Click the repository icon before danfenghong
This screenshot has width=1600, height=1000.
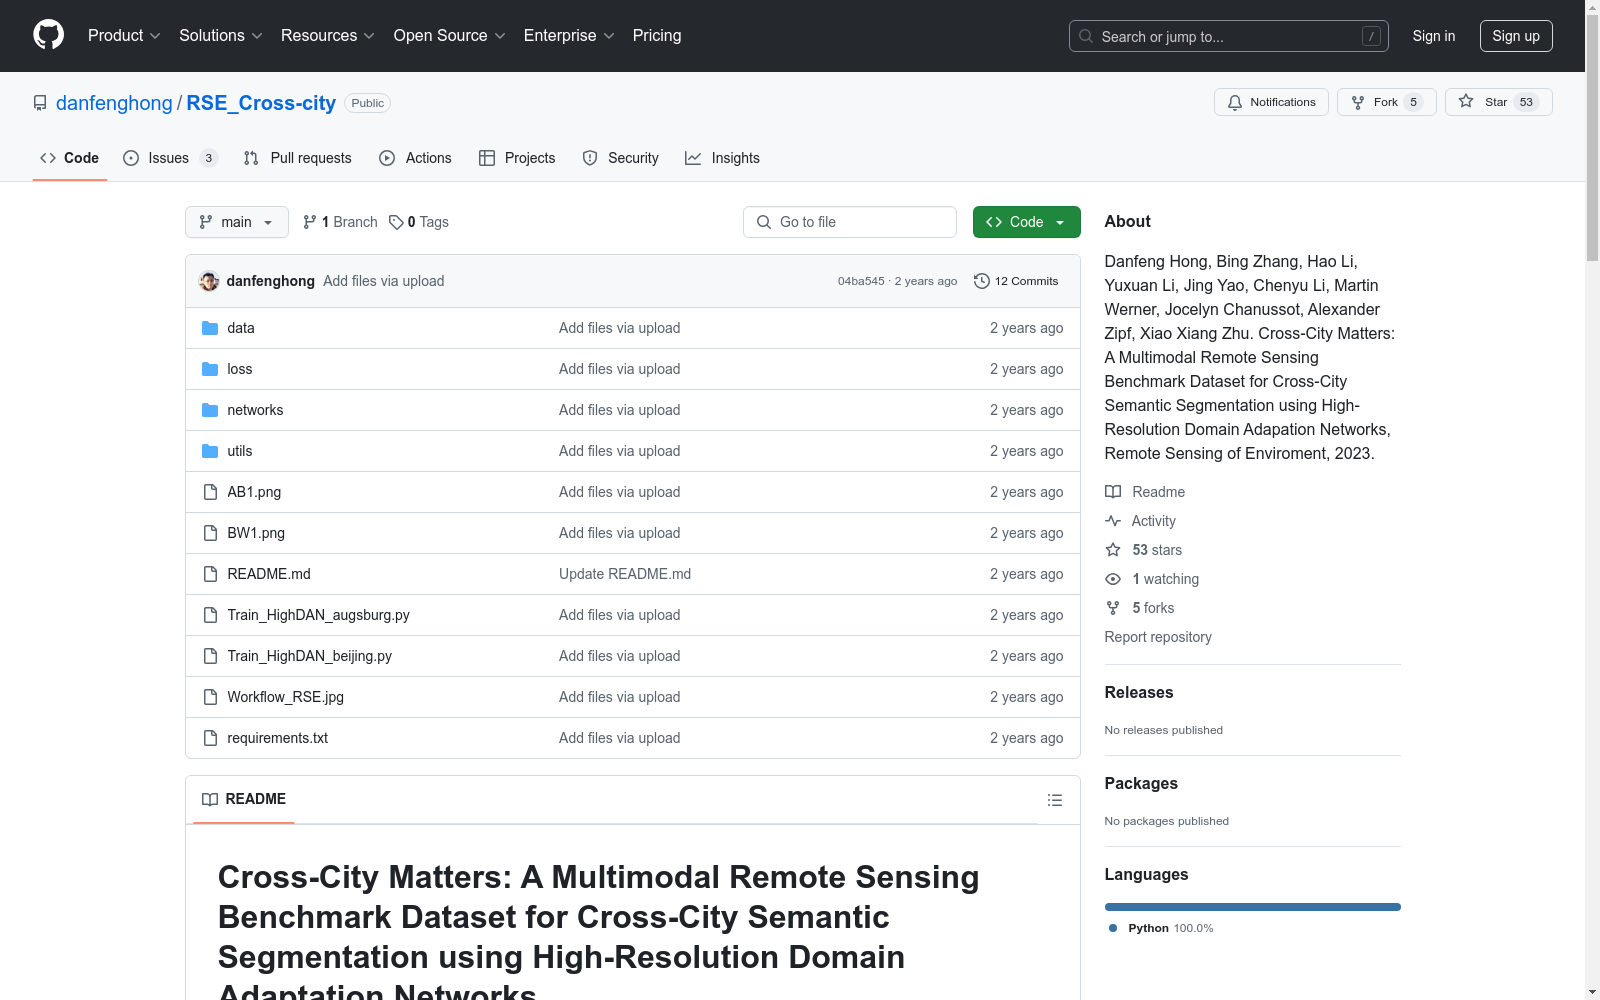coord(40,103)
